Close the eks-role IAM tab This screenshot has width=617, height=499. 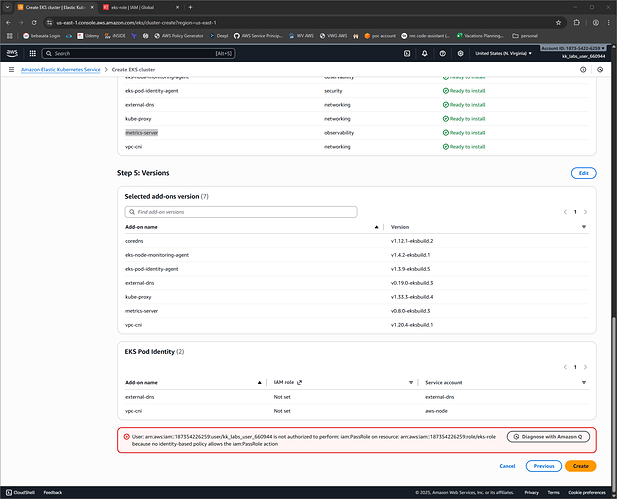(x=177, y=7)
